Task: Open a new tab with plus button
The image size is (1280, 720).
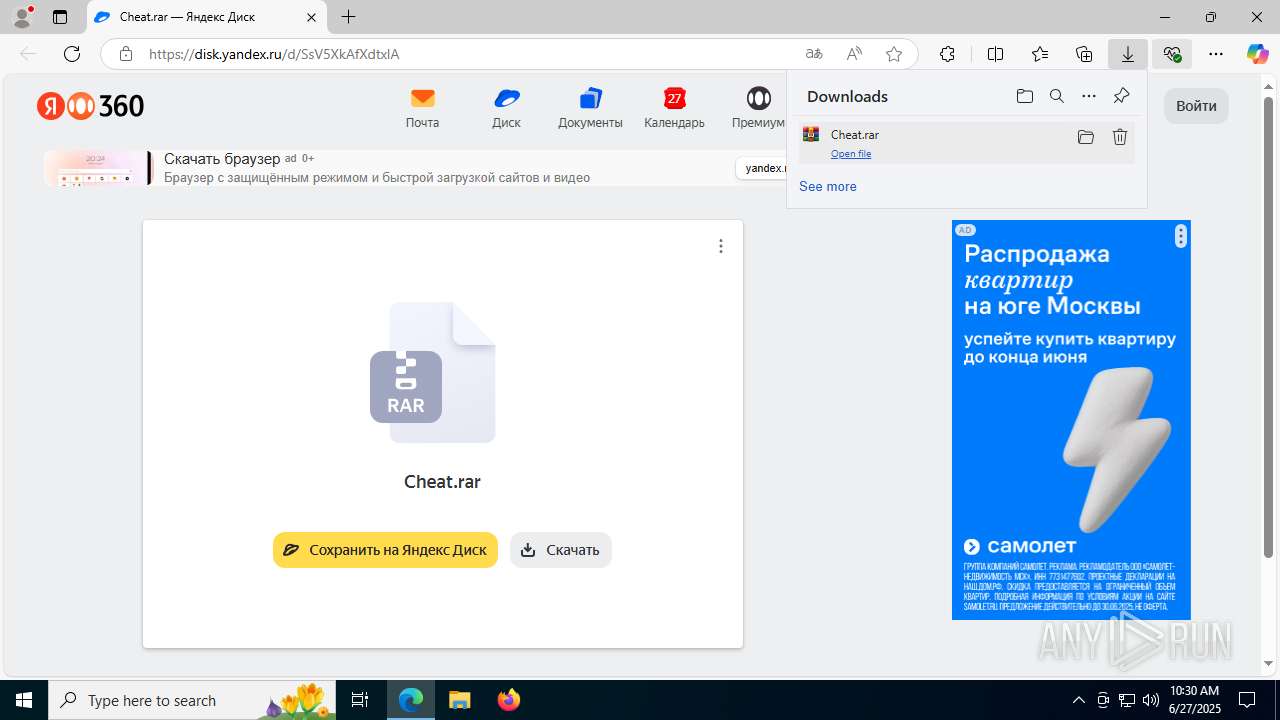Action: pyautogui.click(x=348, y=17)
